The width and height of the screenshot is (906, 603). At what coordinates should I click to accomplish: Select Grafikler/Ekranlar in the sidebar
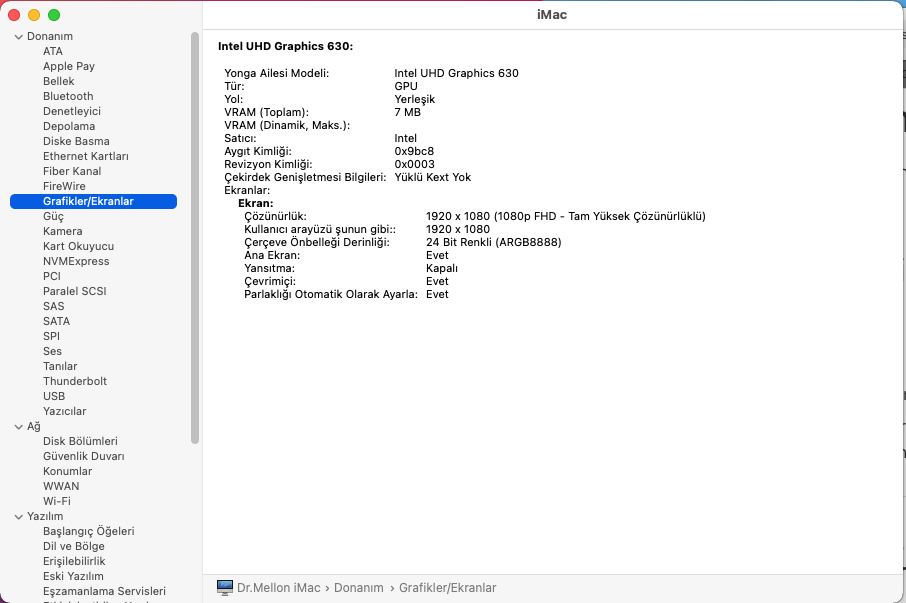[x=88, y=202]
